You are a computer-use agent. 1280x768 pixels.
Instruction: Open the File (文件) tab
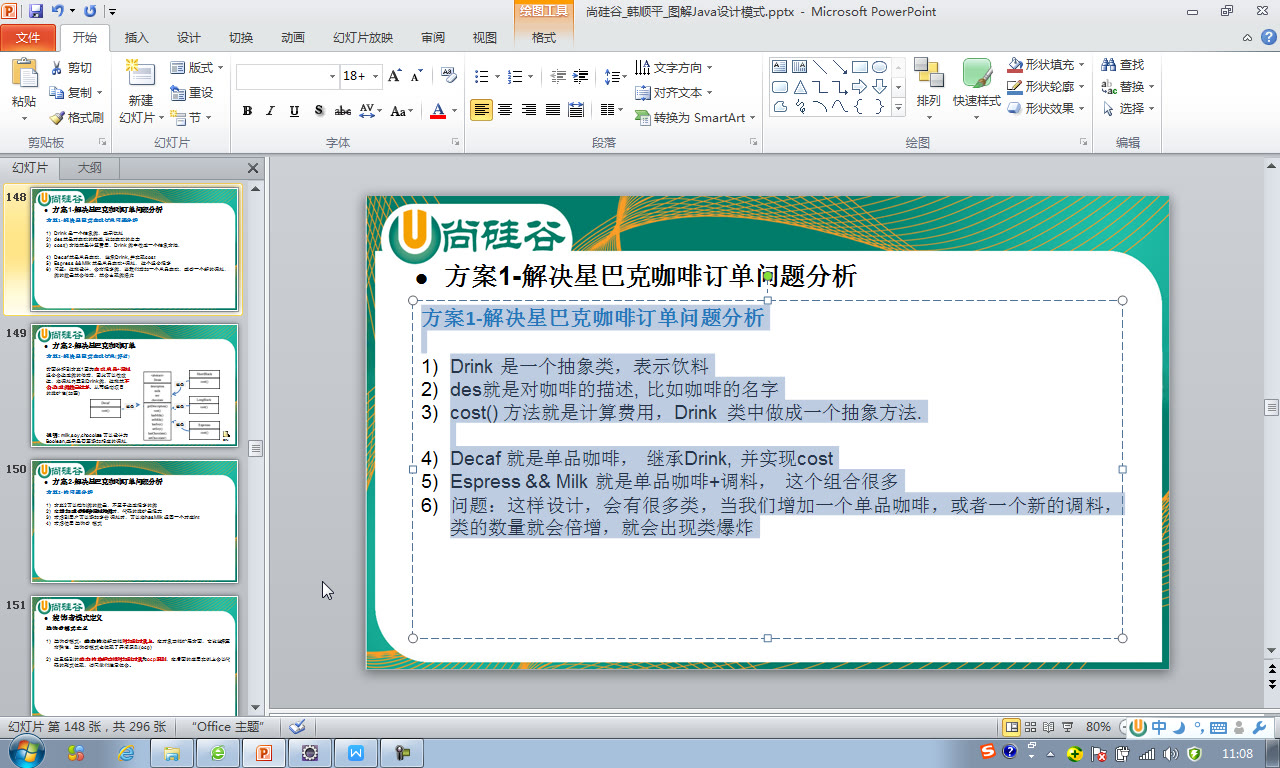[x=28, y=38]
